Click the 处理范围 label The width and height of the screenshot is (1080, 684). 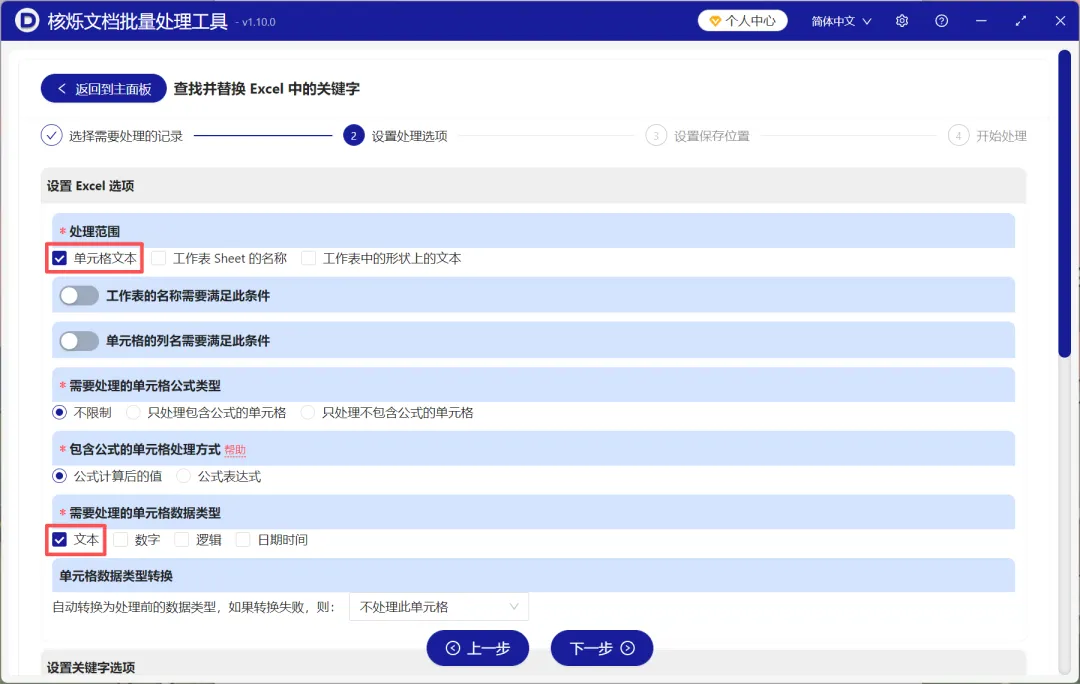pyautogui.click(x=94, y=231)
